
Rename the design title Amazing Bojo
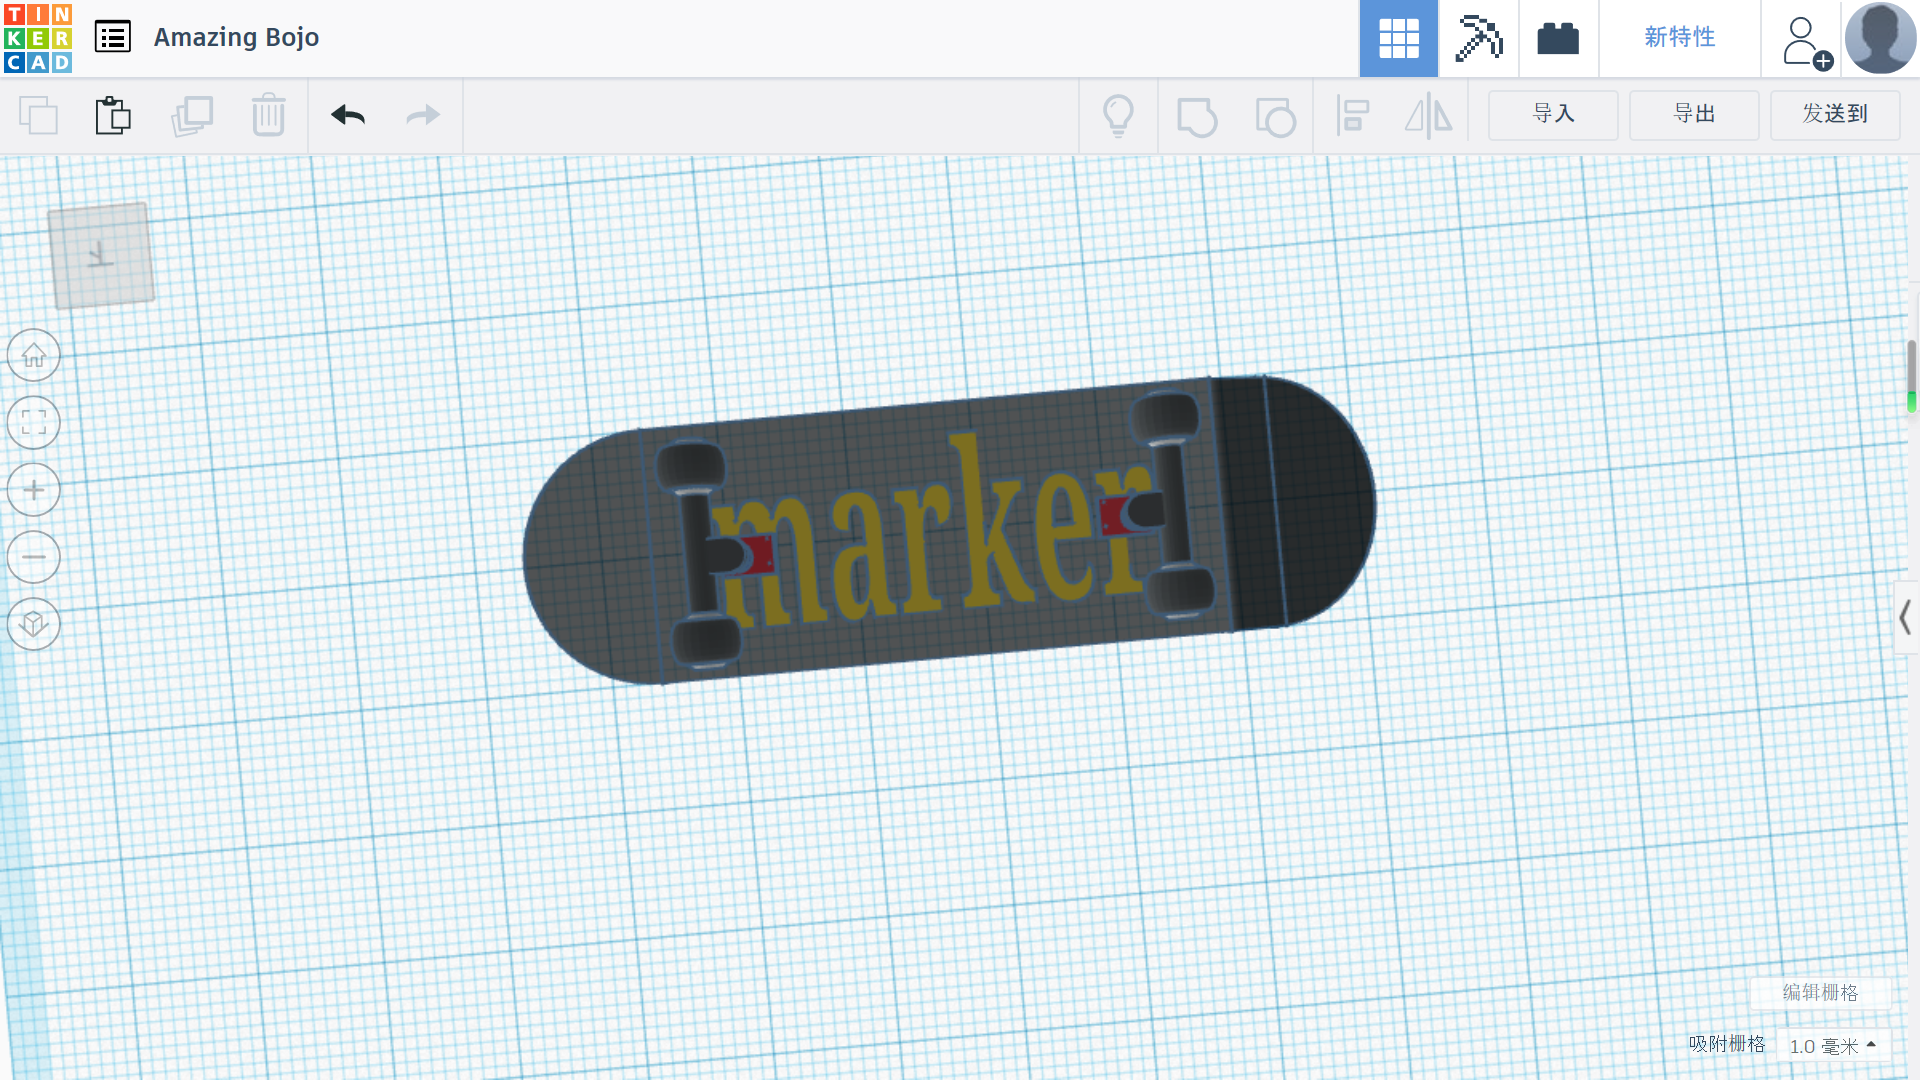[x=236, y=37]
